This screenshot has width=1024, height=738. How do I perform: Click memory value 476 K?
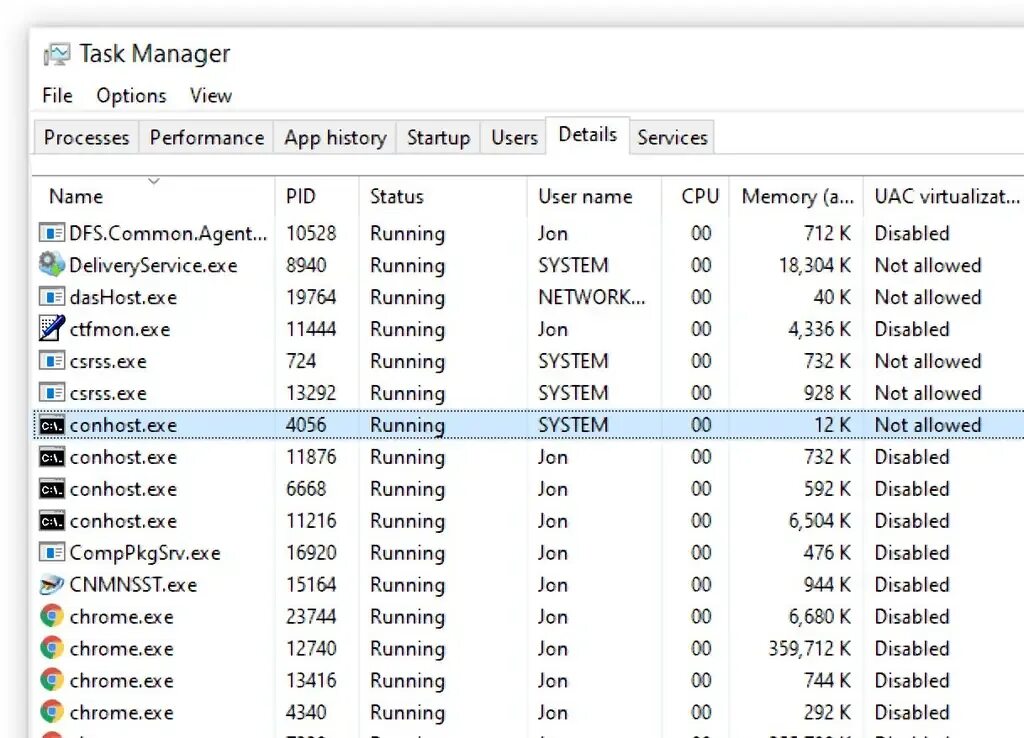click(827, 553)
